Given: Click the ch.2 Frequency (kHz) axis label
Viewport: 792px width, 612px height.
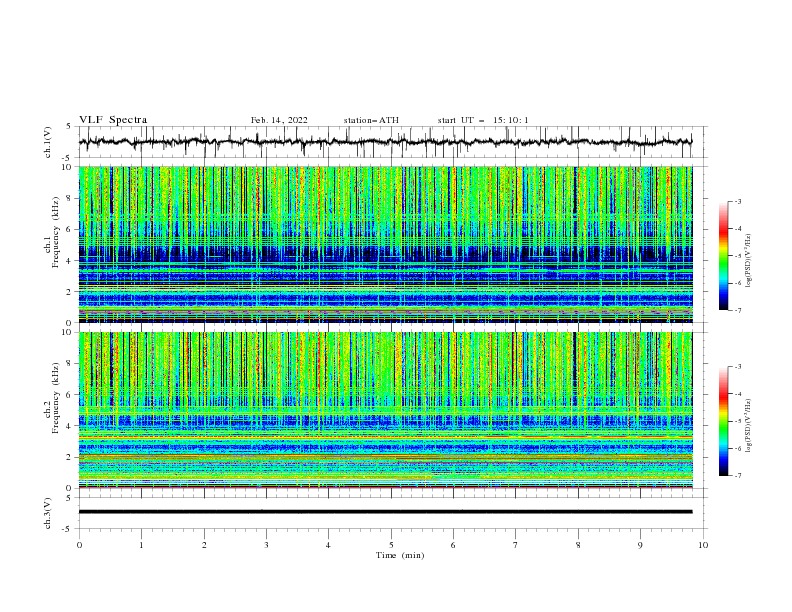Looking at the screenshot, I should [x=52, y=398].
